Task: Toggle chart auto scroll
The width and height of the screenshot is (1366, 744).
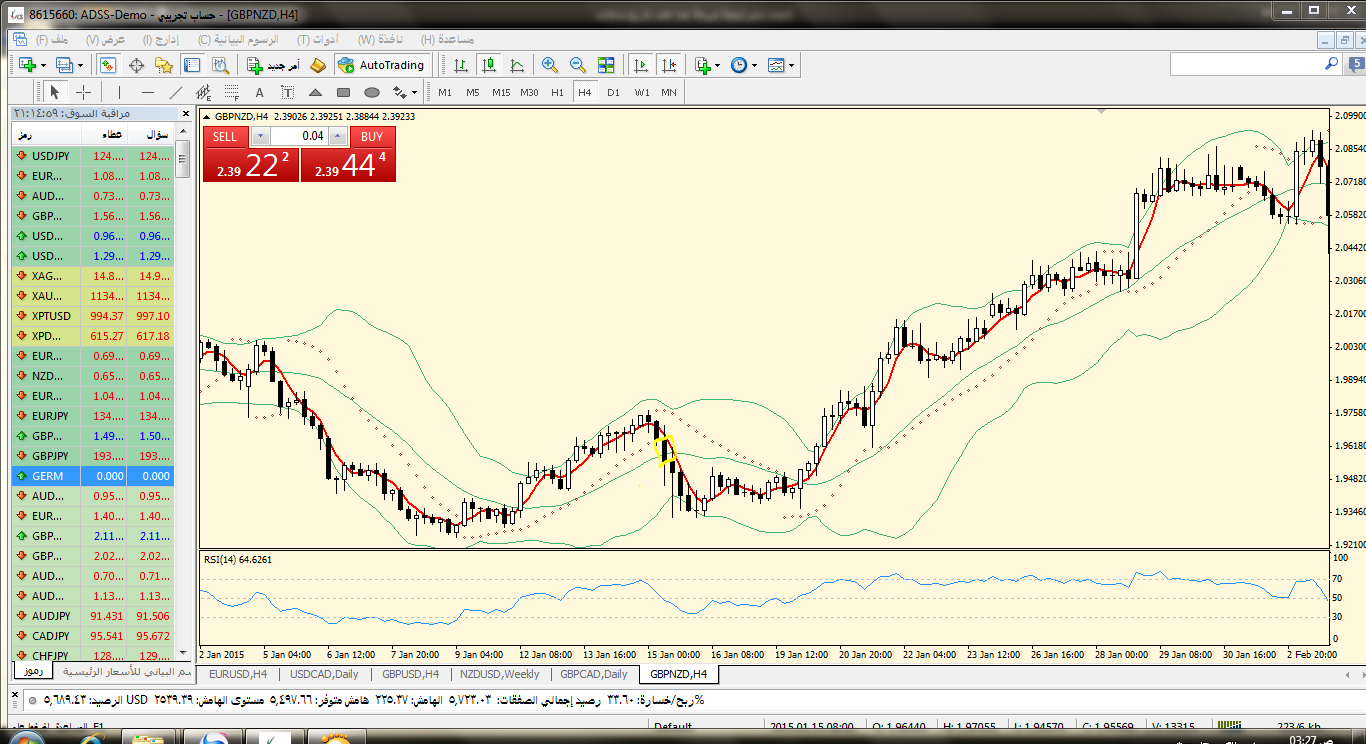Action: [x=641, y=65]
